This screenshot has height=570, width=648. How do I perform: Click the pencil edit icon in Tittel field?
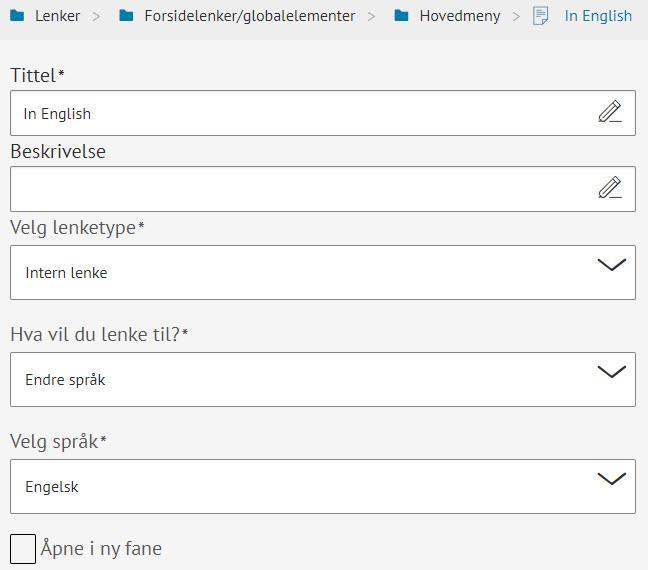click(x=610, y=112)
